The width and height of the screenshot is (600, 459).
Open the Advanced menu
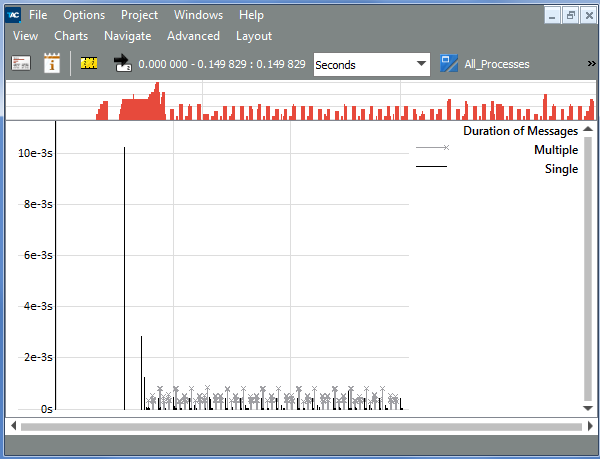click(193, 36)
